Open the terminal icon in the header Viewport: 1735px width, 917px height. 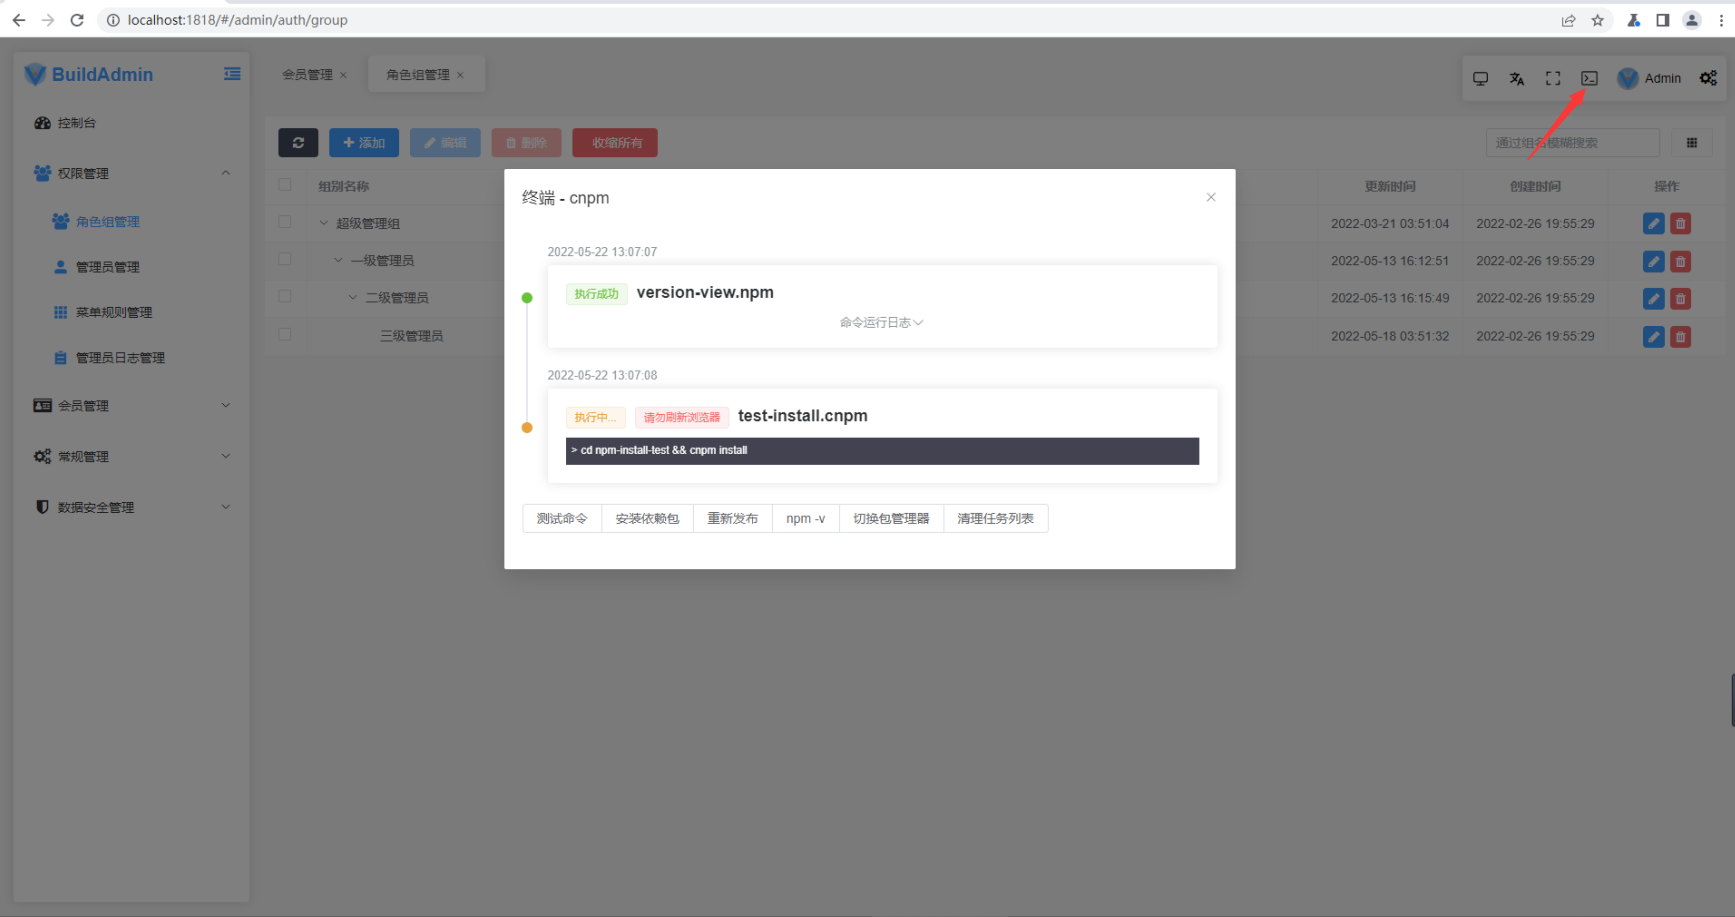1589,77
